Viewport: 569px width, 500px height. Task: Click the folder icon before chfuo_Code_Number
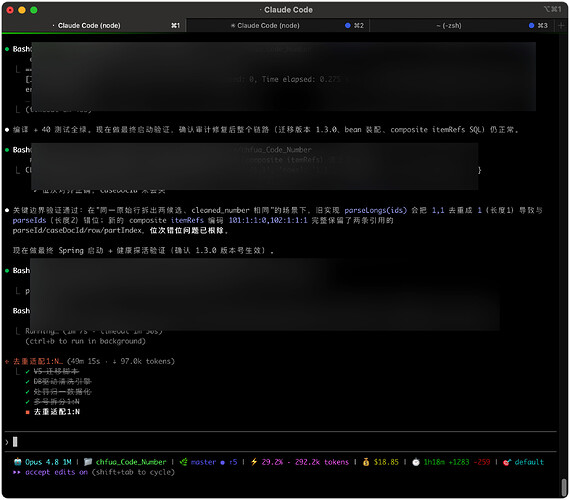[x=88, y=462]
